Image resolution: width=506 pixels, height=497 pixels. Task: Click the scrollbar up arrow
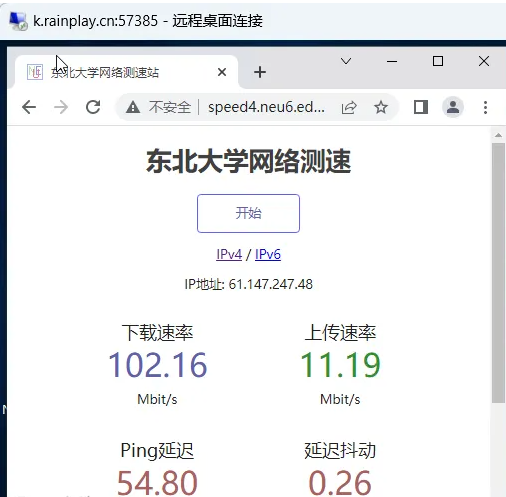click(498, 135)
